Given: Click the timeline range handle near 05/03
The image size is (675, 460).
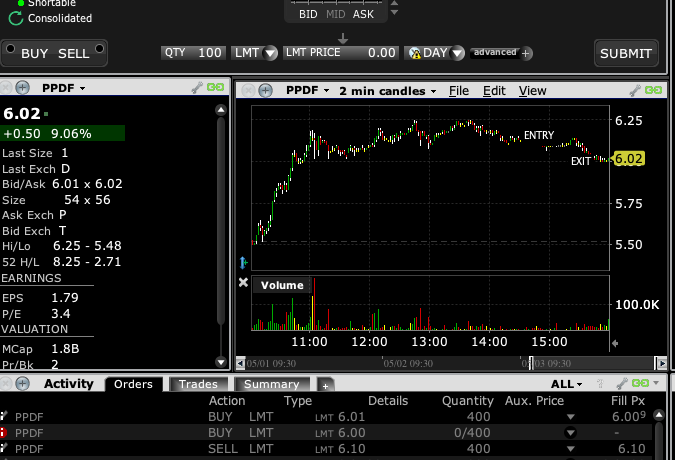Looking at the screenshot, I should coord(531,363).
